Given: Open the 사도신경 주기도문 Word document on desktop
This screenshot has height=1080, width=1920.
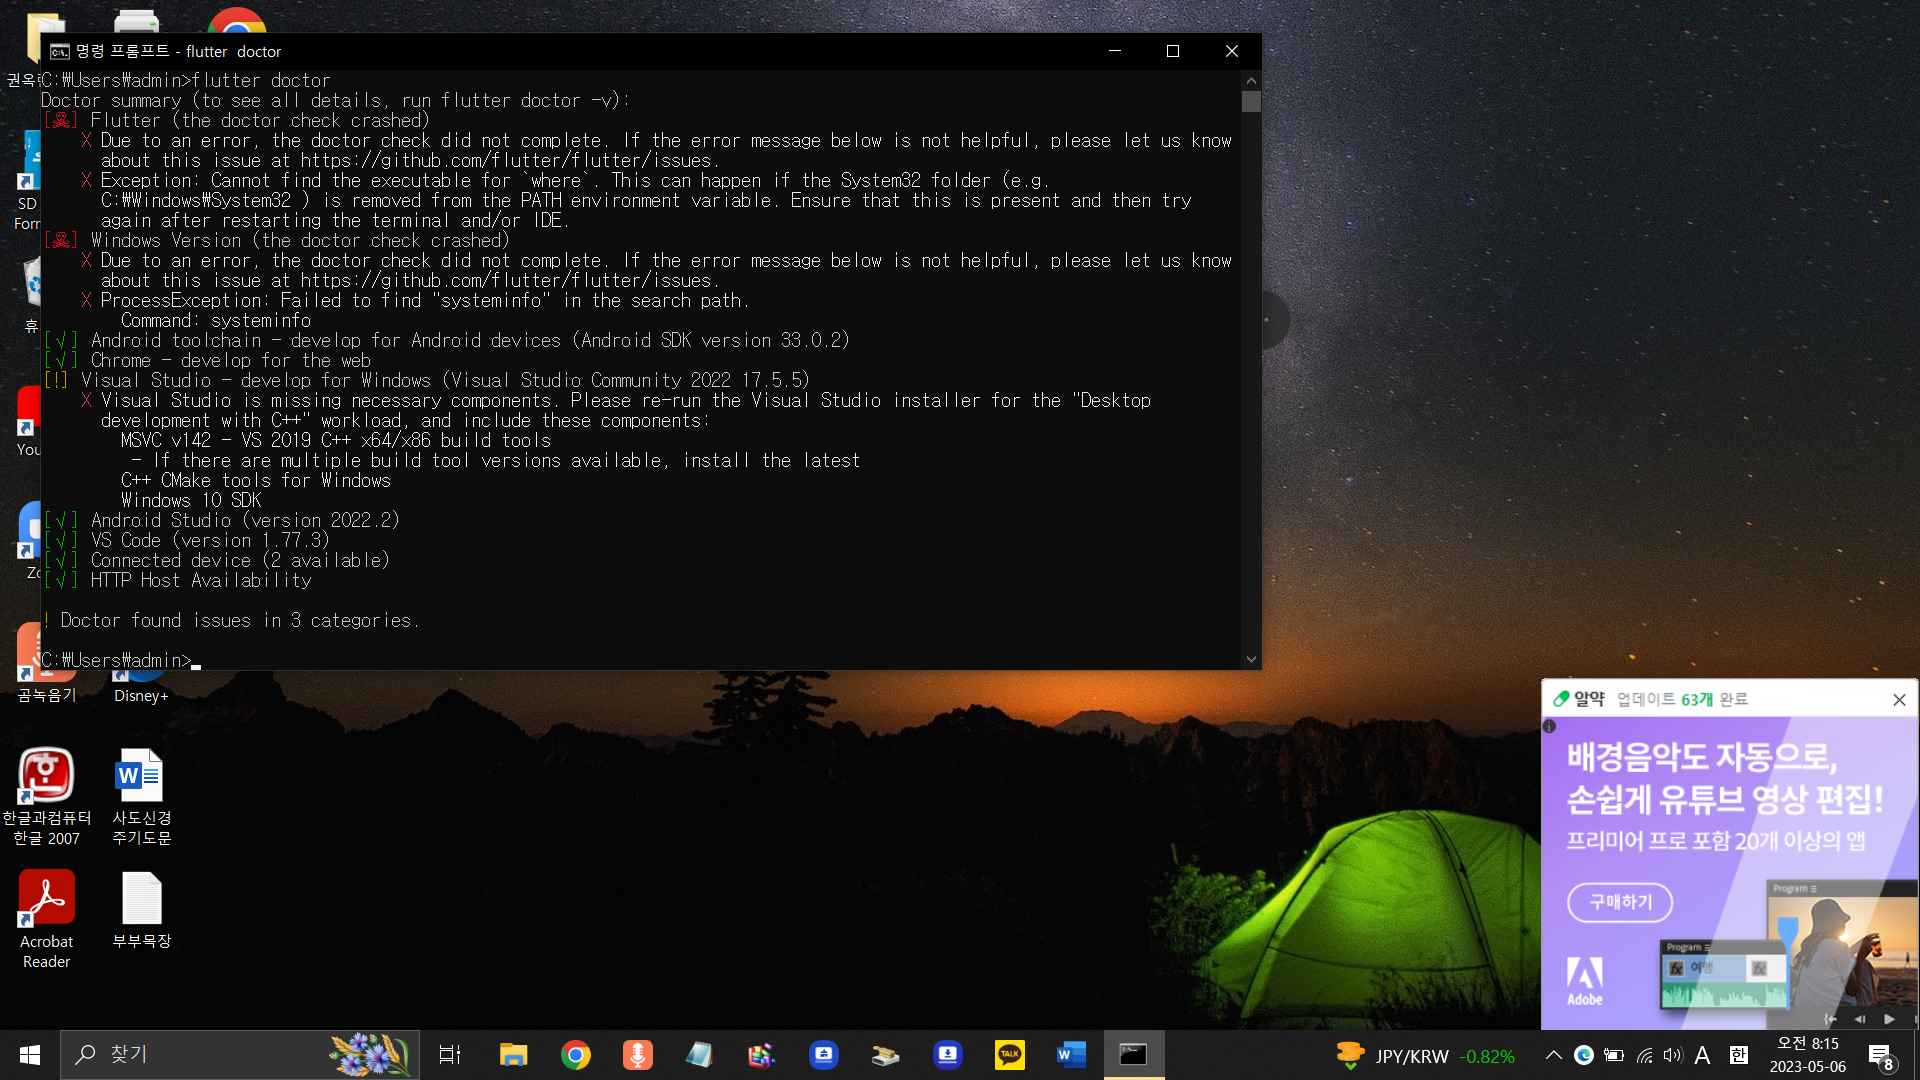Looking at the screenshot, I should tap(141, 797).
